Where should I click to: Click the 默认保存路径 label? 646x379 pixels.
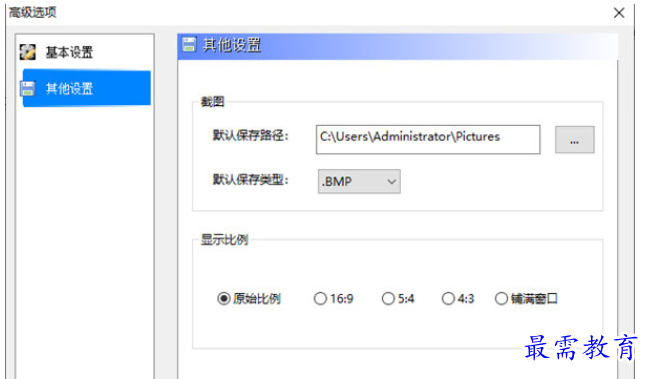[250, 135]
